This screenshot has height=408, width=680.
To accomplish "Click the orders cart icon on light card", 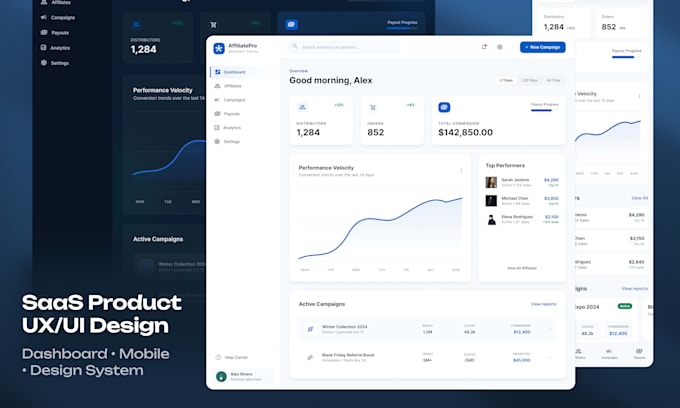I will 373,107.
